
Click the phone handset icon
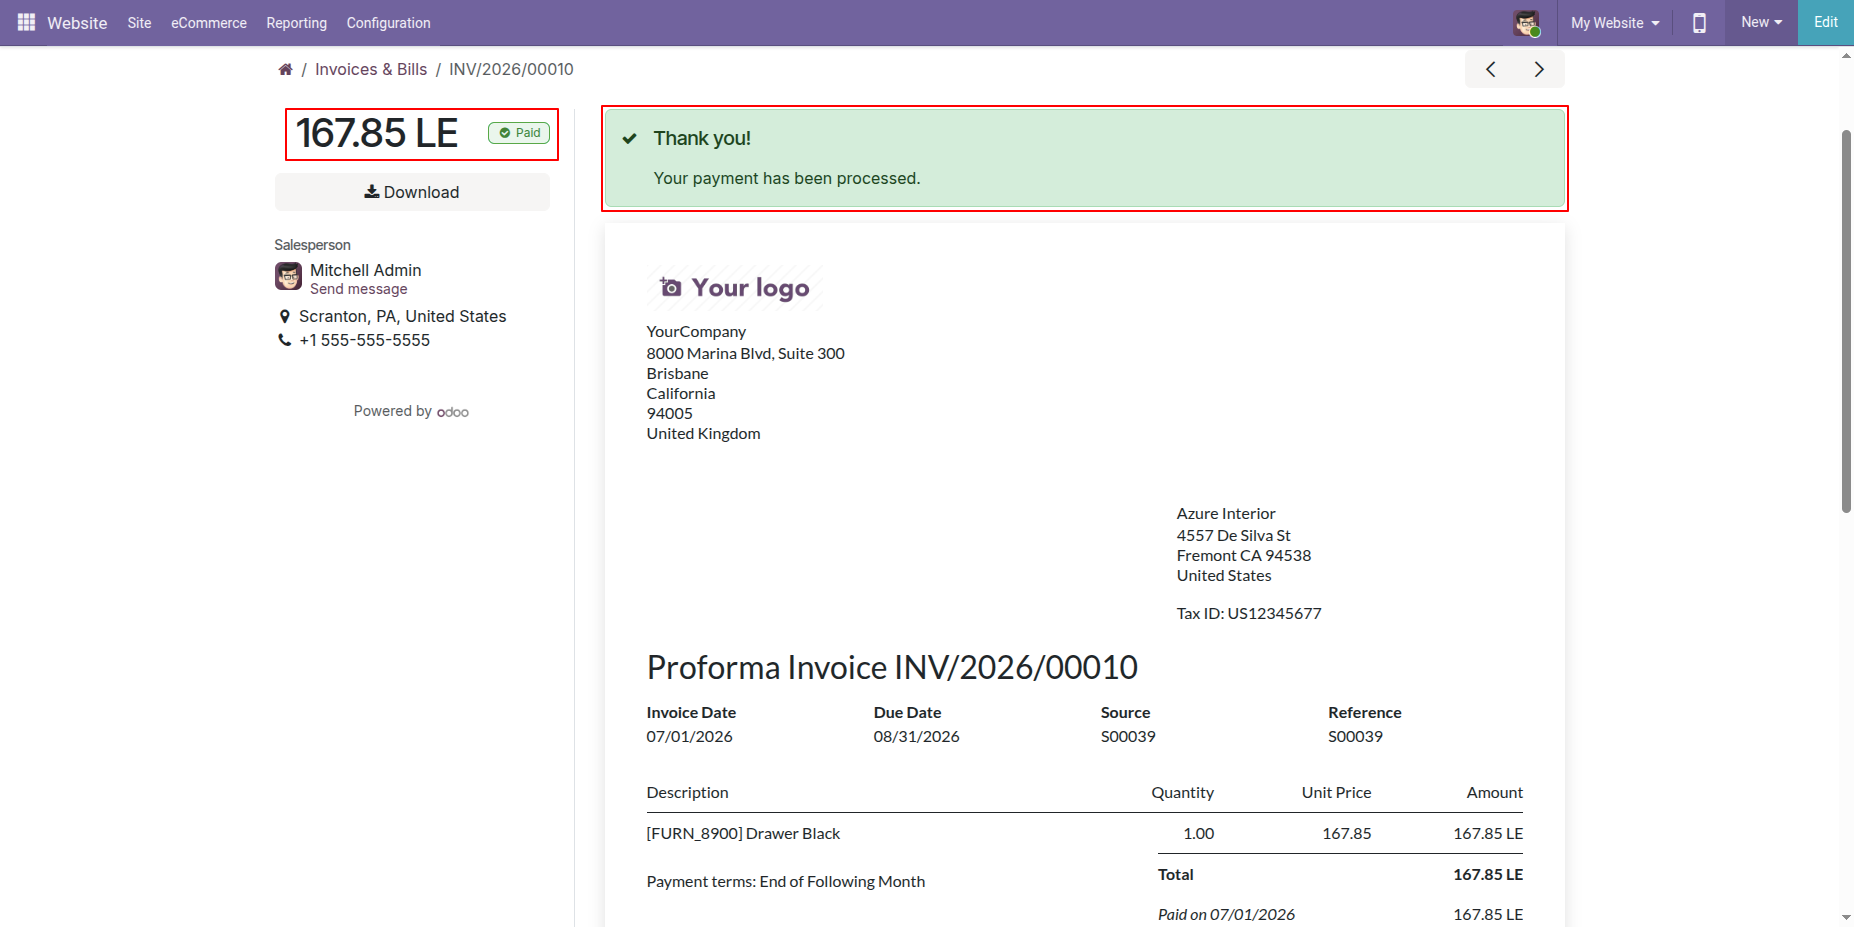pyautogui.click(x=285, y=340)
